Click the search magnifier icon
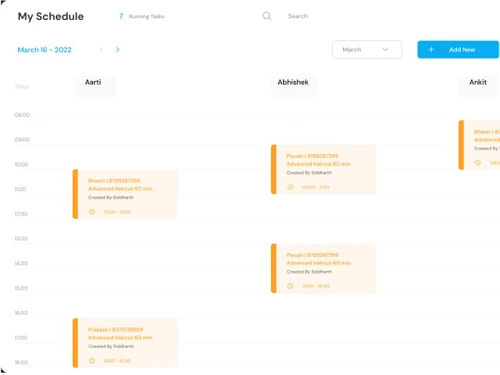Viewport: 500px width, 375px height. (x=267, y=16)
